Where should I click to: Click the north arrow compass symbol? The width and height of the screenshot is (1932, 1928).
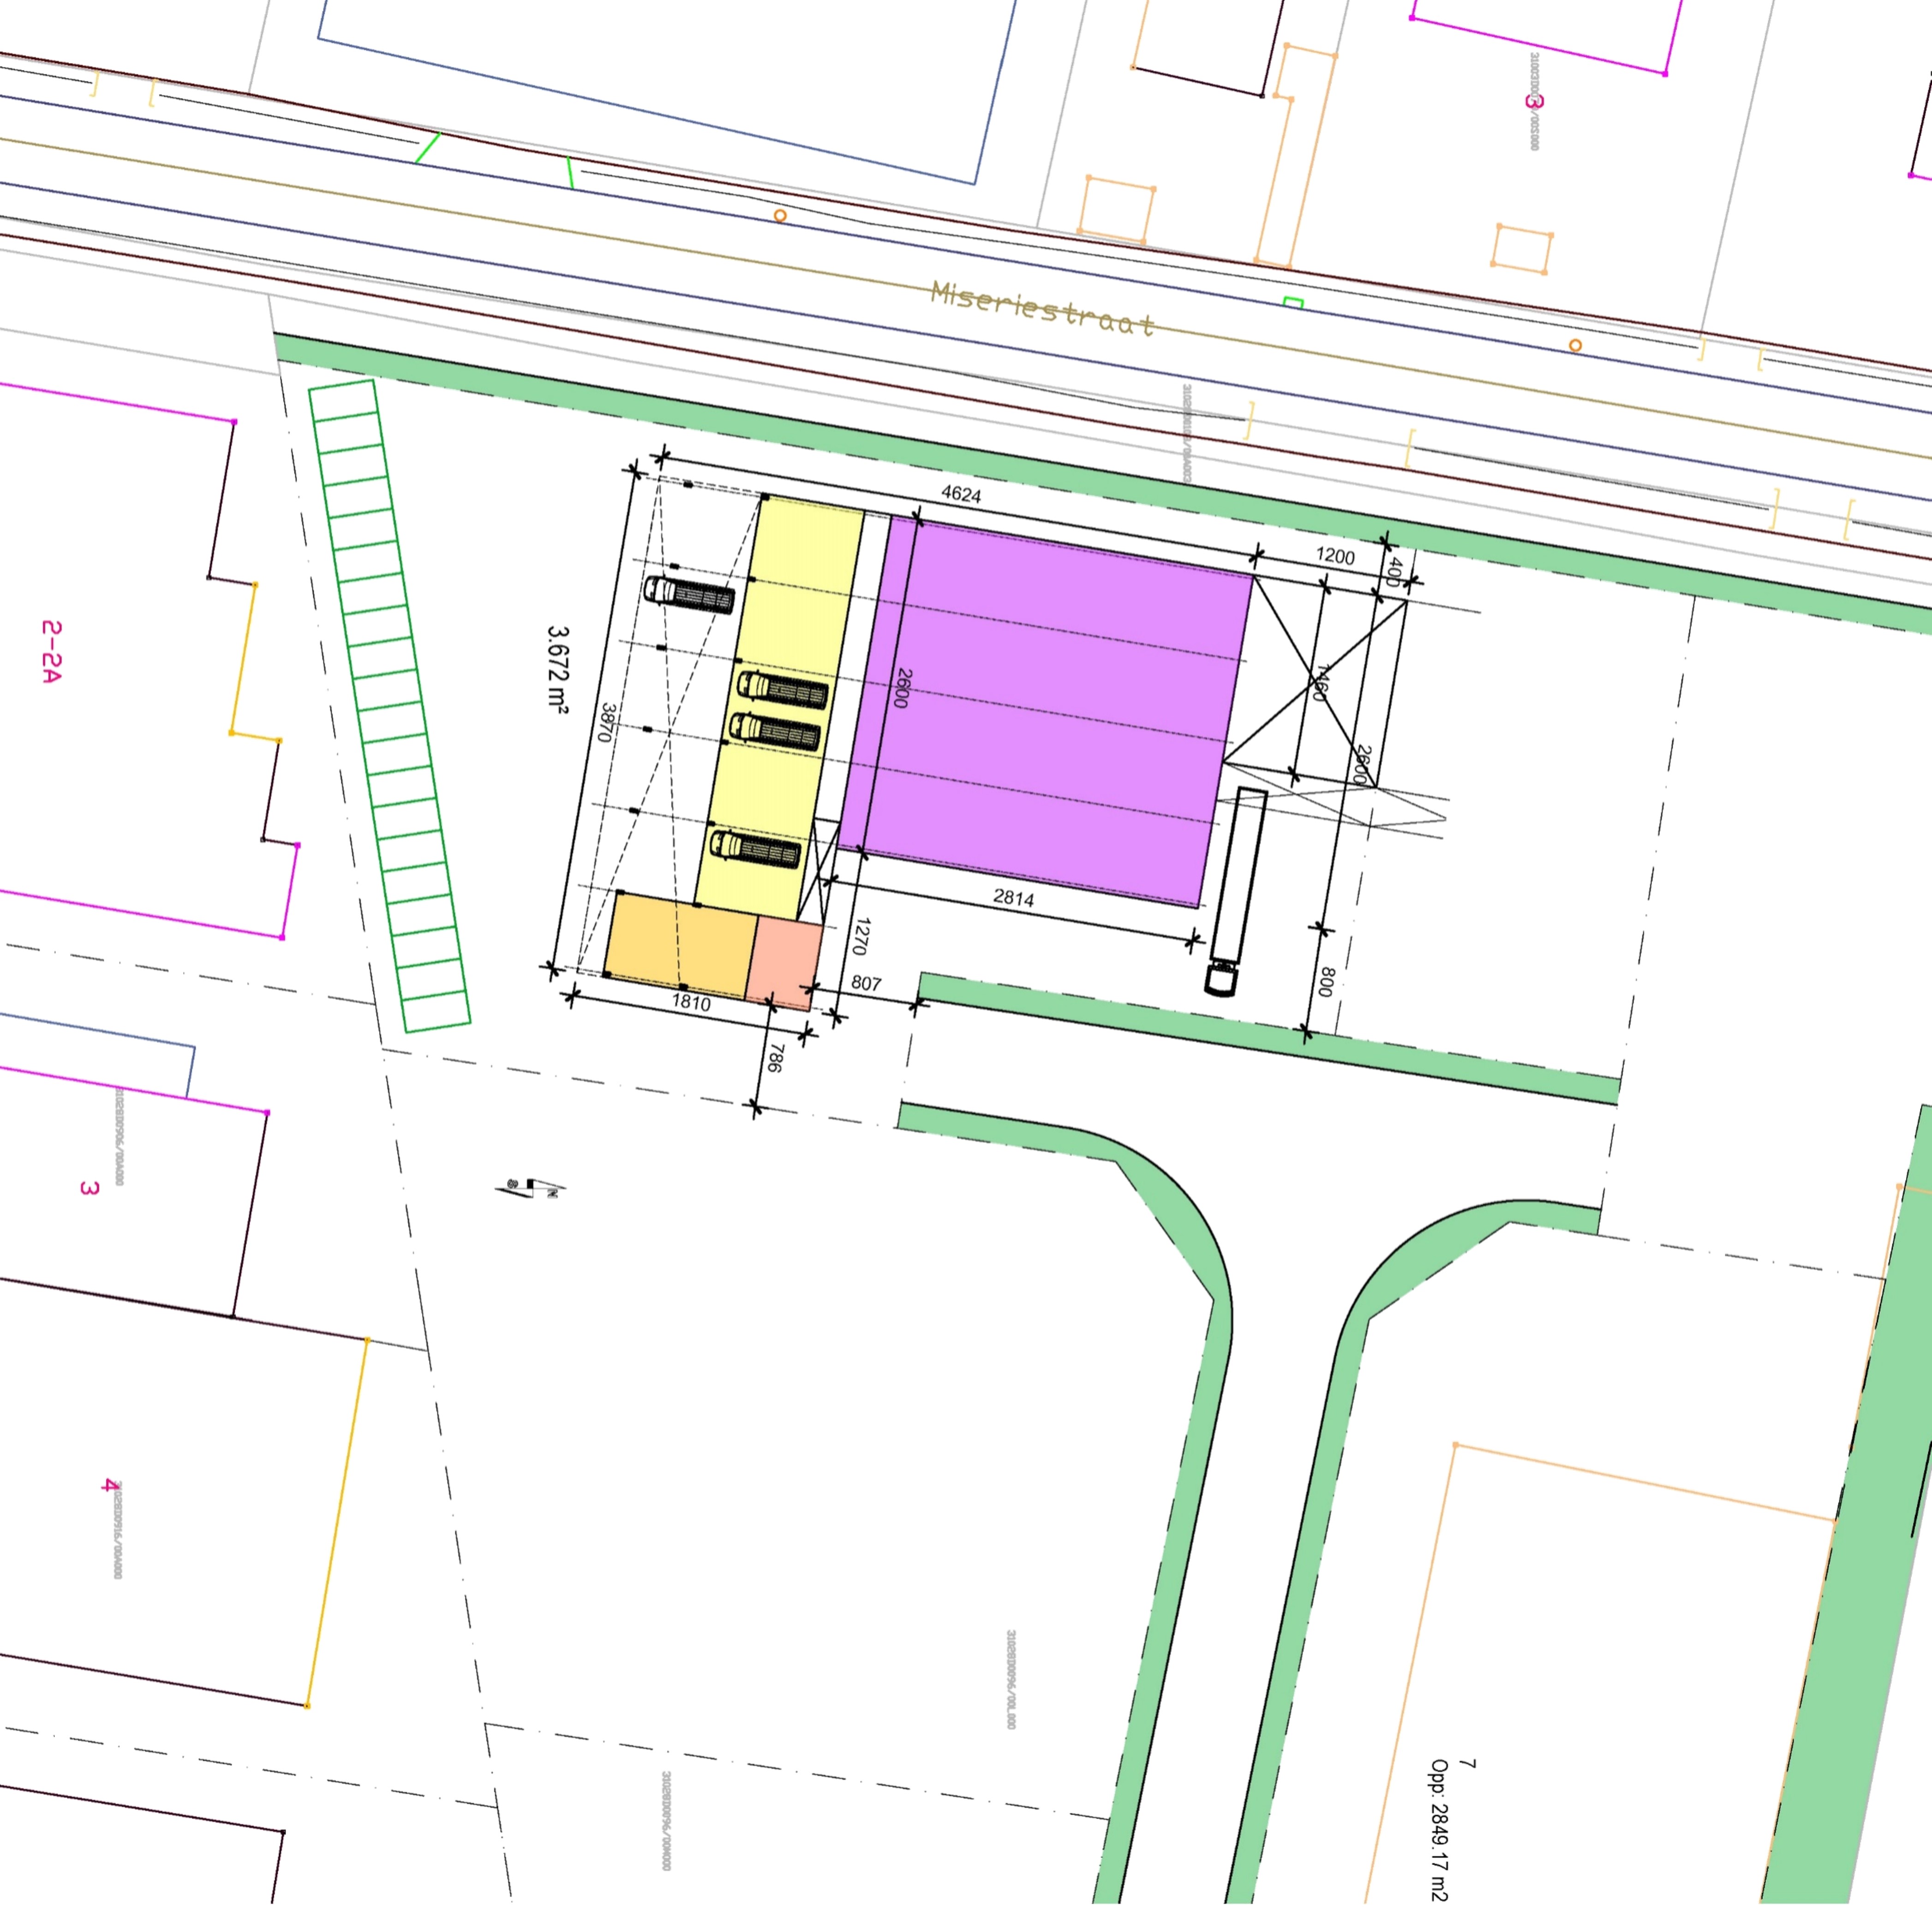point(531,1187)
